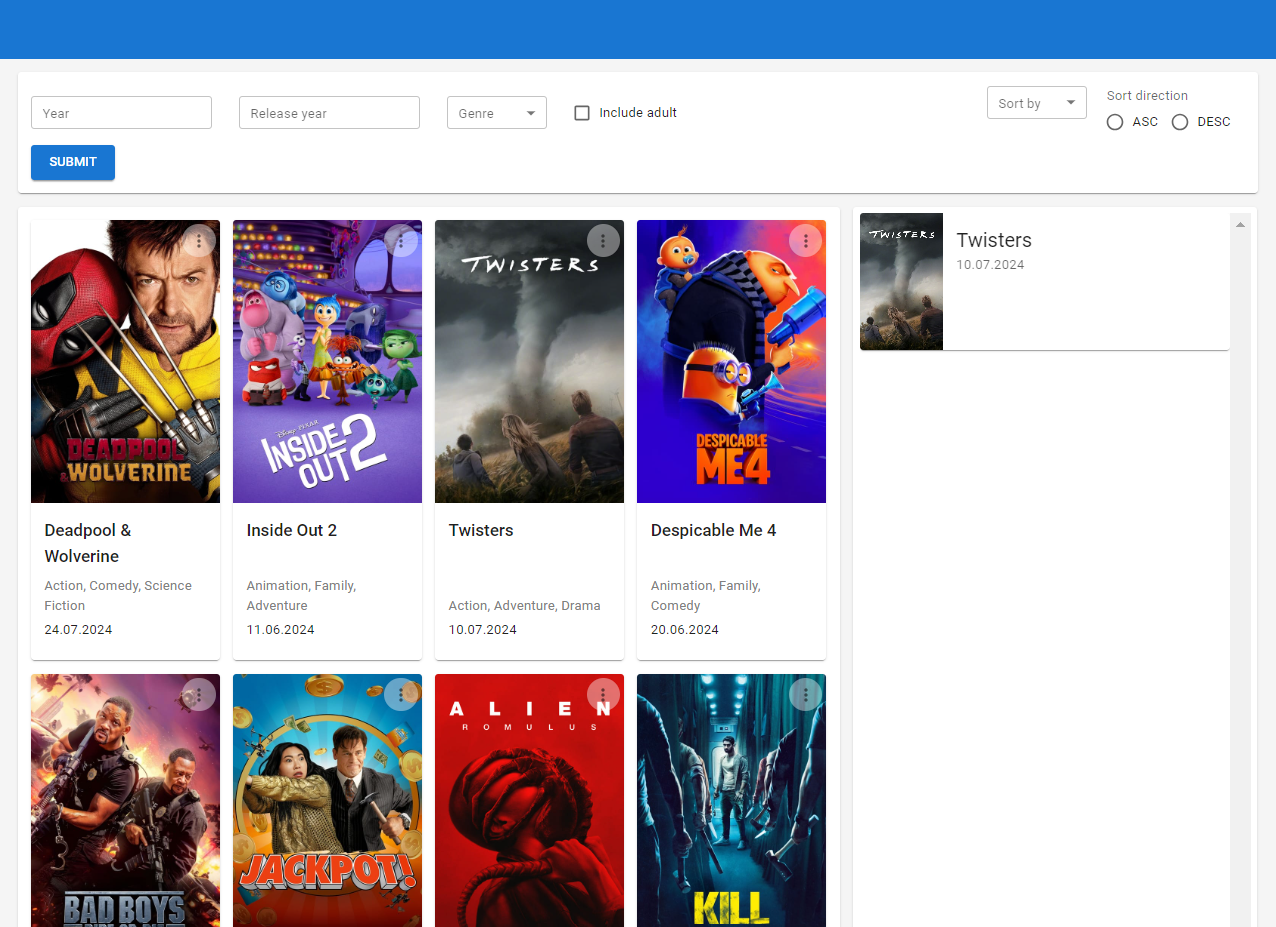Open the options menu on the Bad Boys poster

[x=198, y=694]
